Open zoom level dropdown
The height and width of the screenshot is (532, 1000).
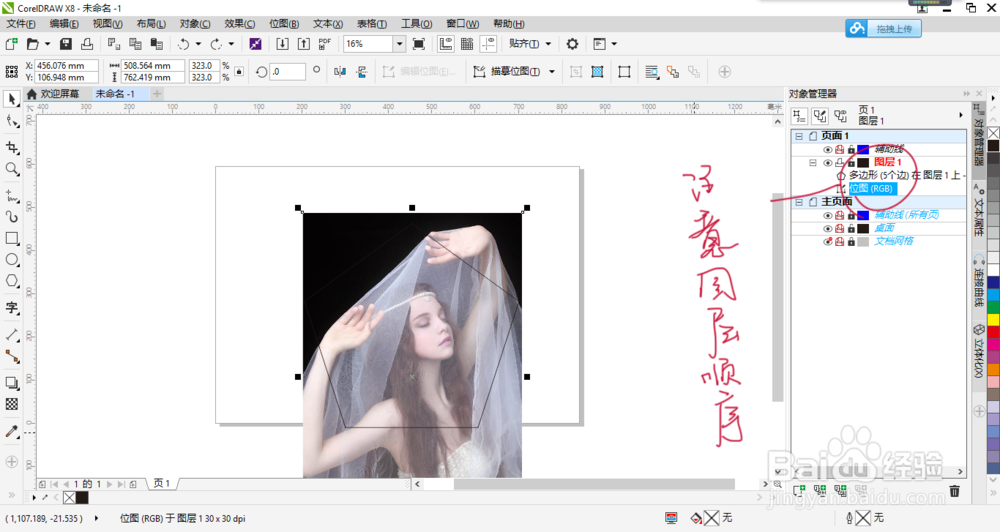pyautogui.click(x=399, y=43)
